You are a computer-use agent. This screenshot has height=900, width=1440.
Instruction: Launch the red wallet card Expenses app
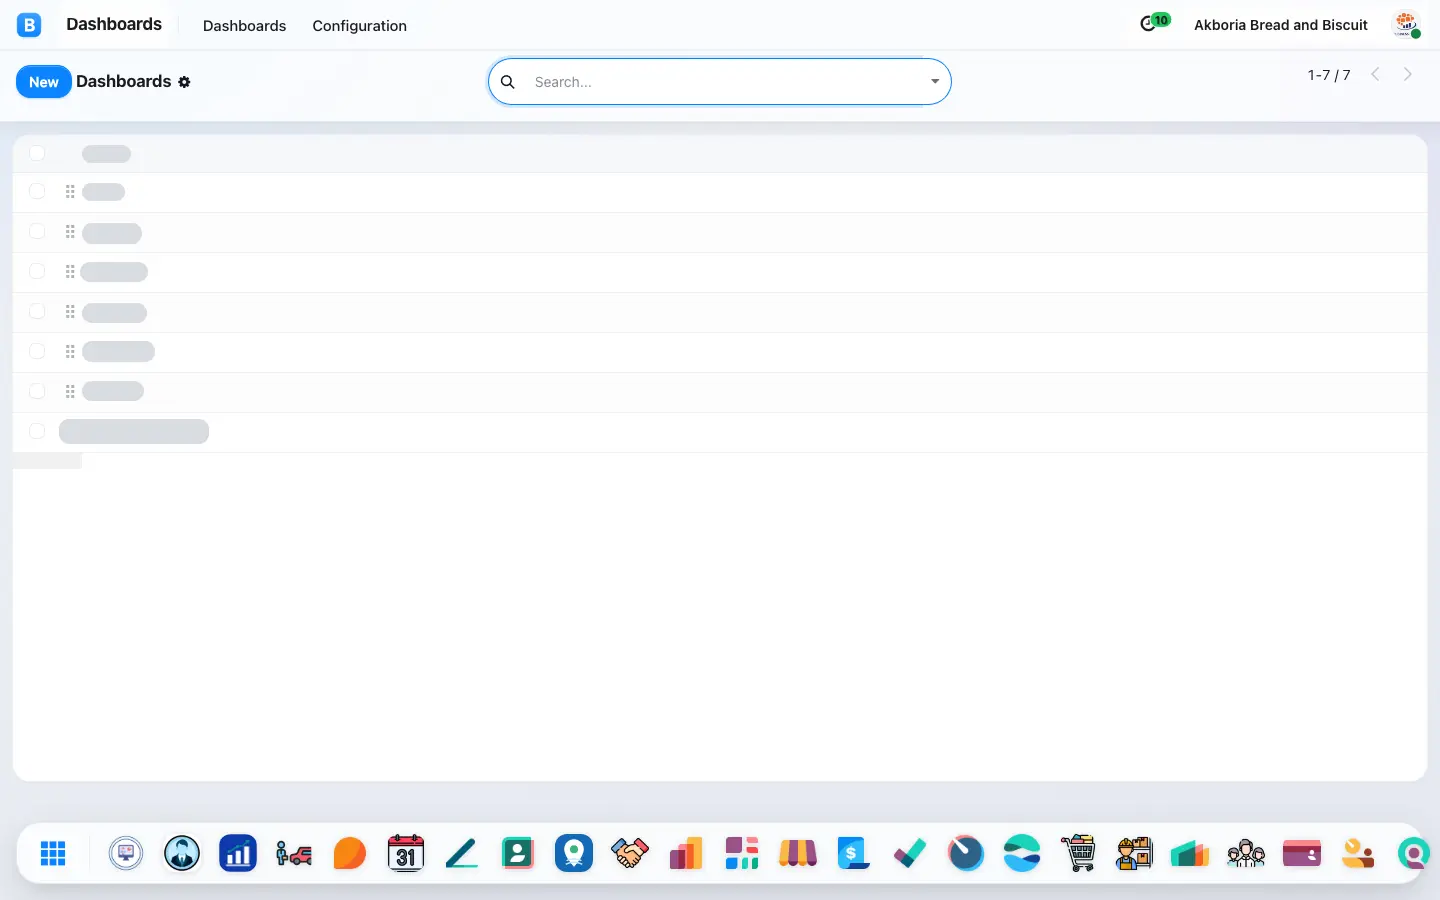[1302, 853]
